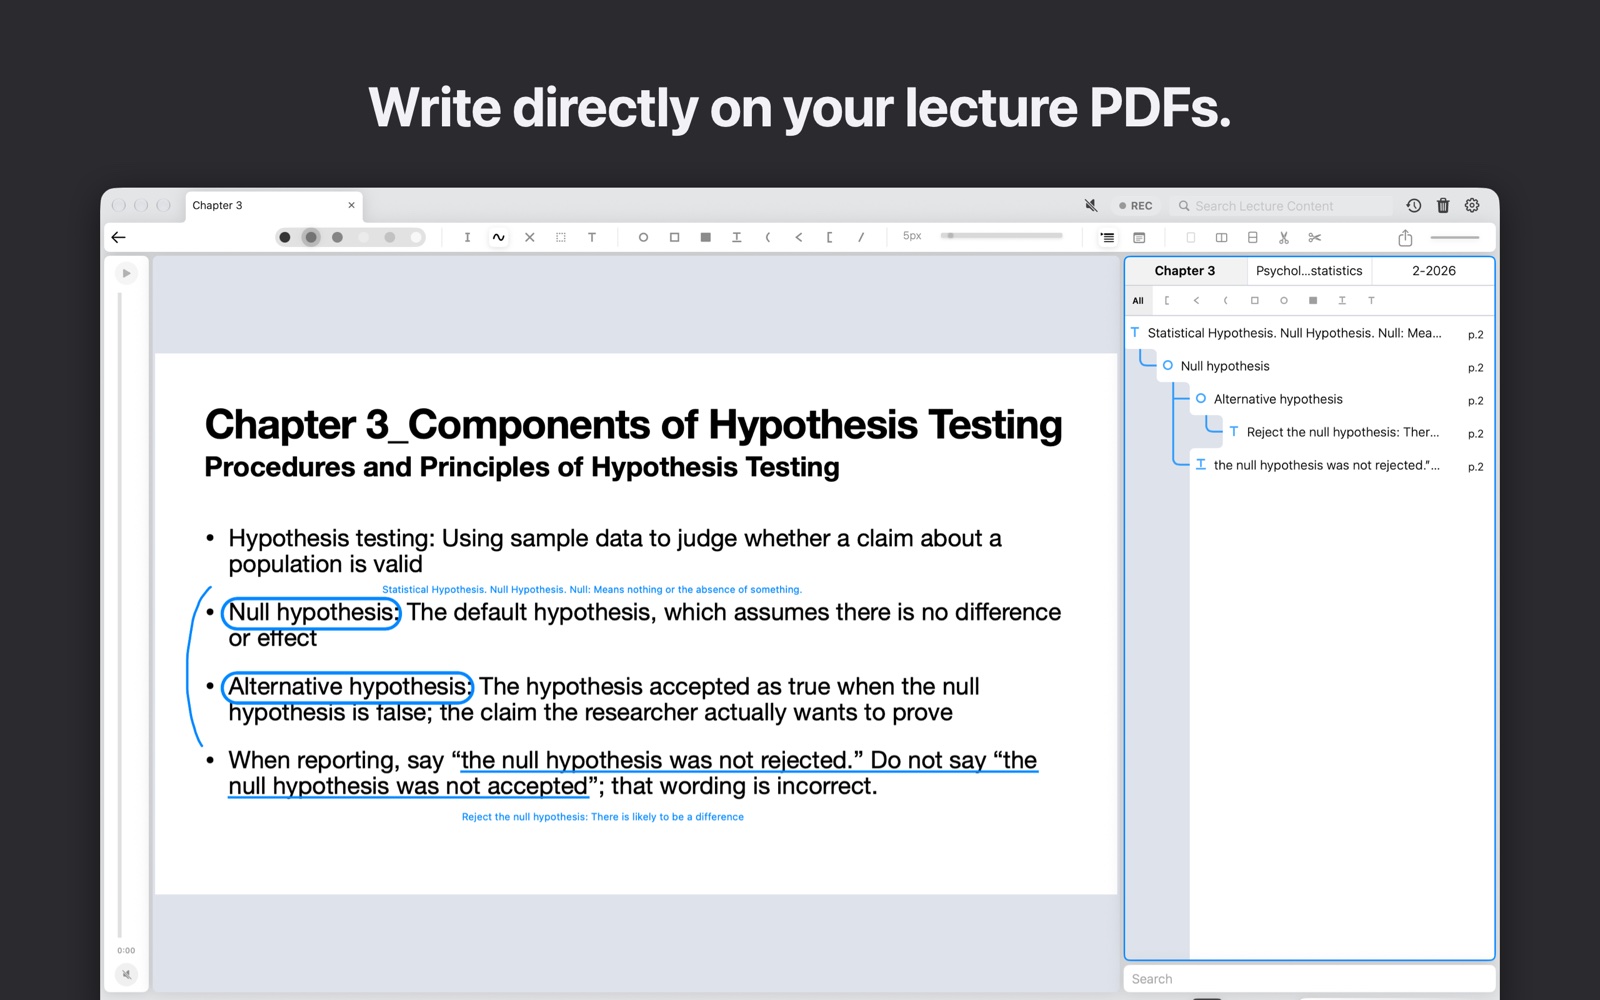Show All annotations filter

[x=1138, y=300]
